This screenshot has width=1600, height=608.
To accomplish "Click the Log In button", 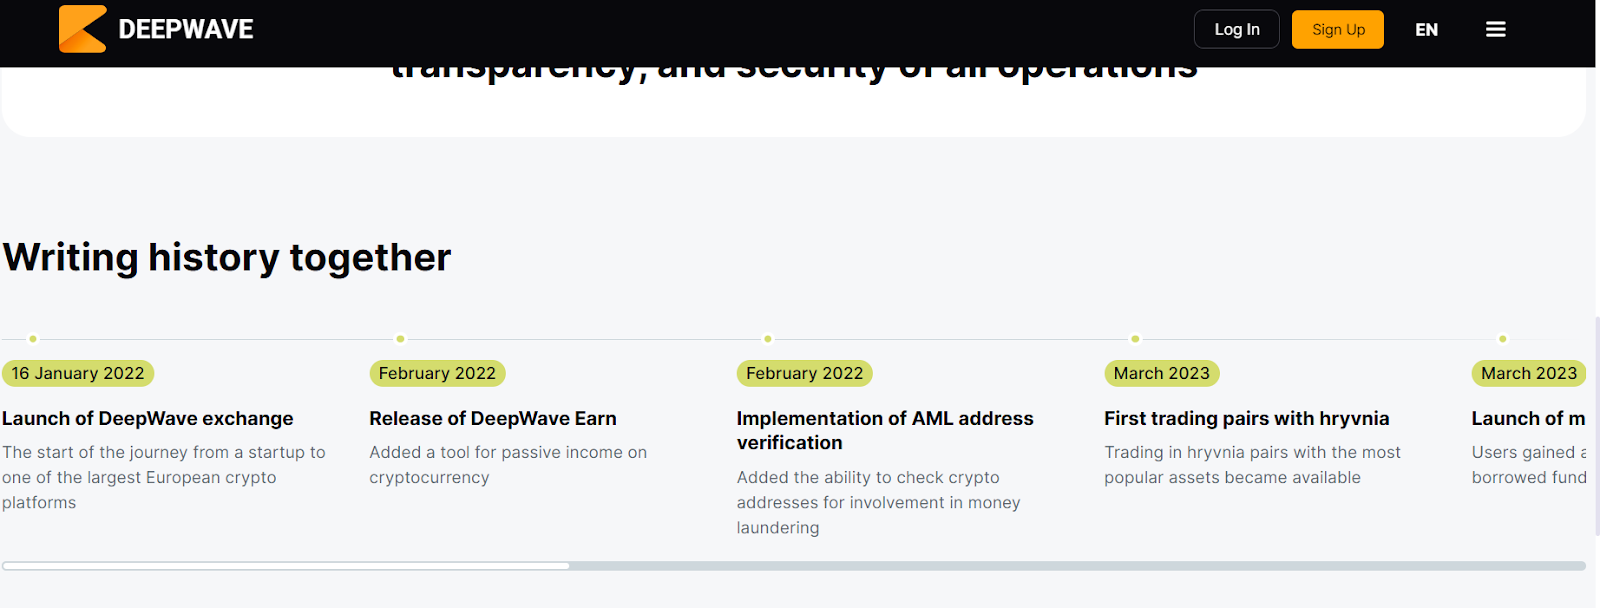I will tap(1236, 29).
